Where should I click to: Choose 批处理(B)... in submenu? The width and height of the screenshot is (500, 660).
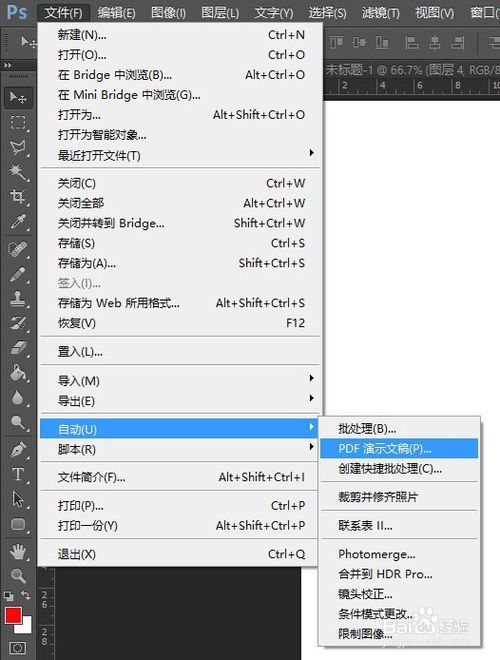click(x=399, y=428)
